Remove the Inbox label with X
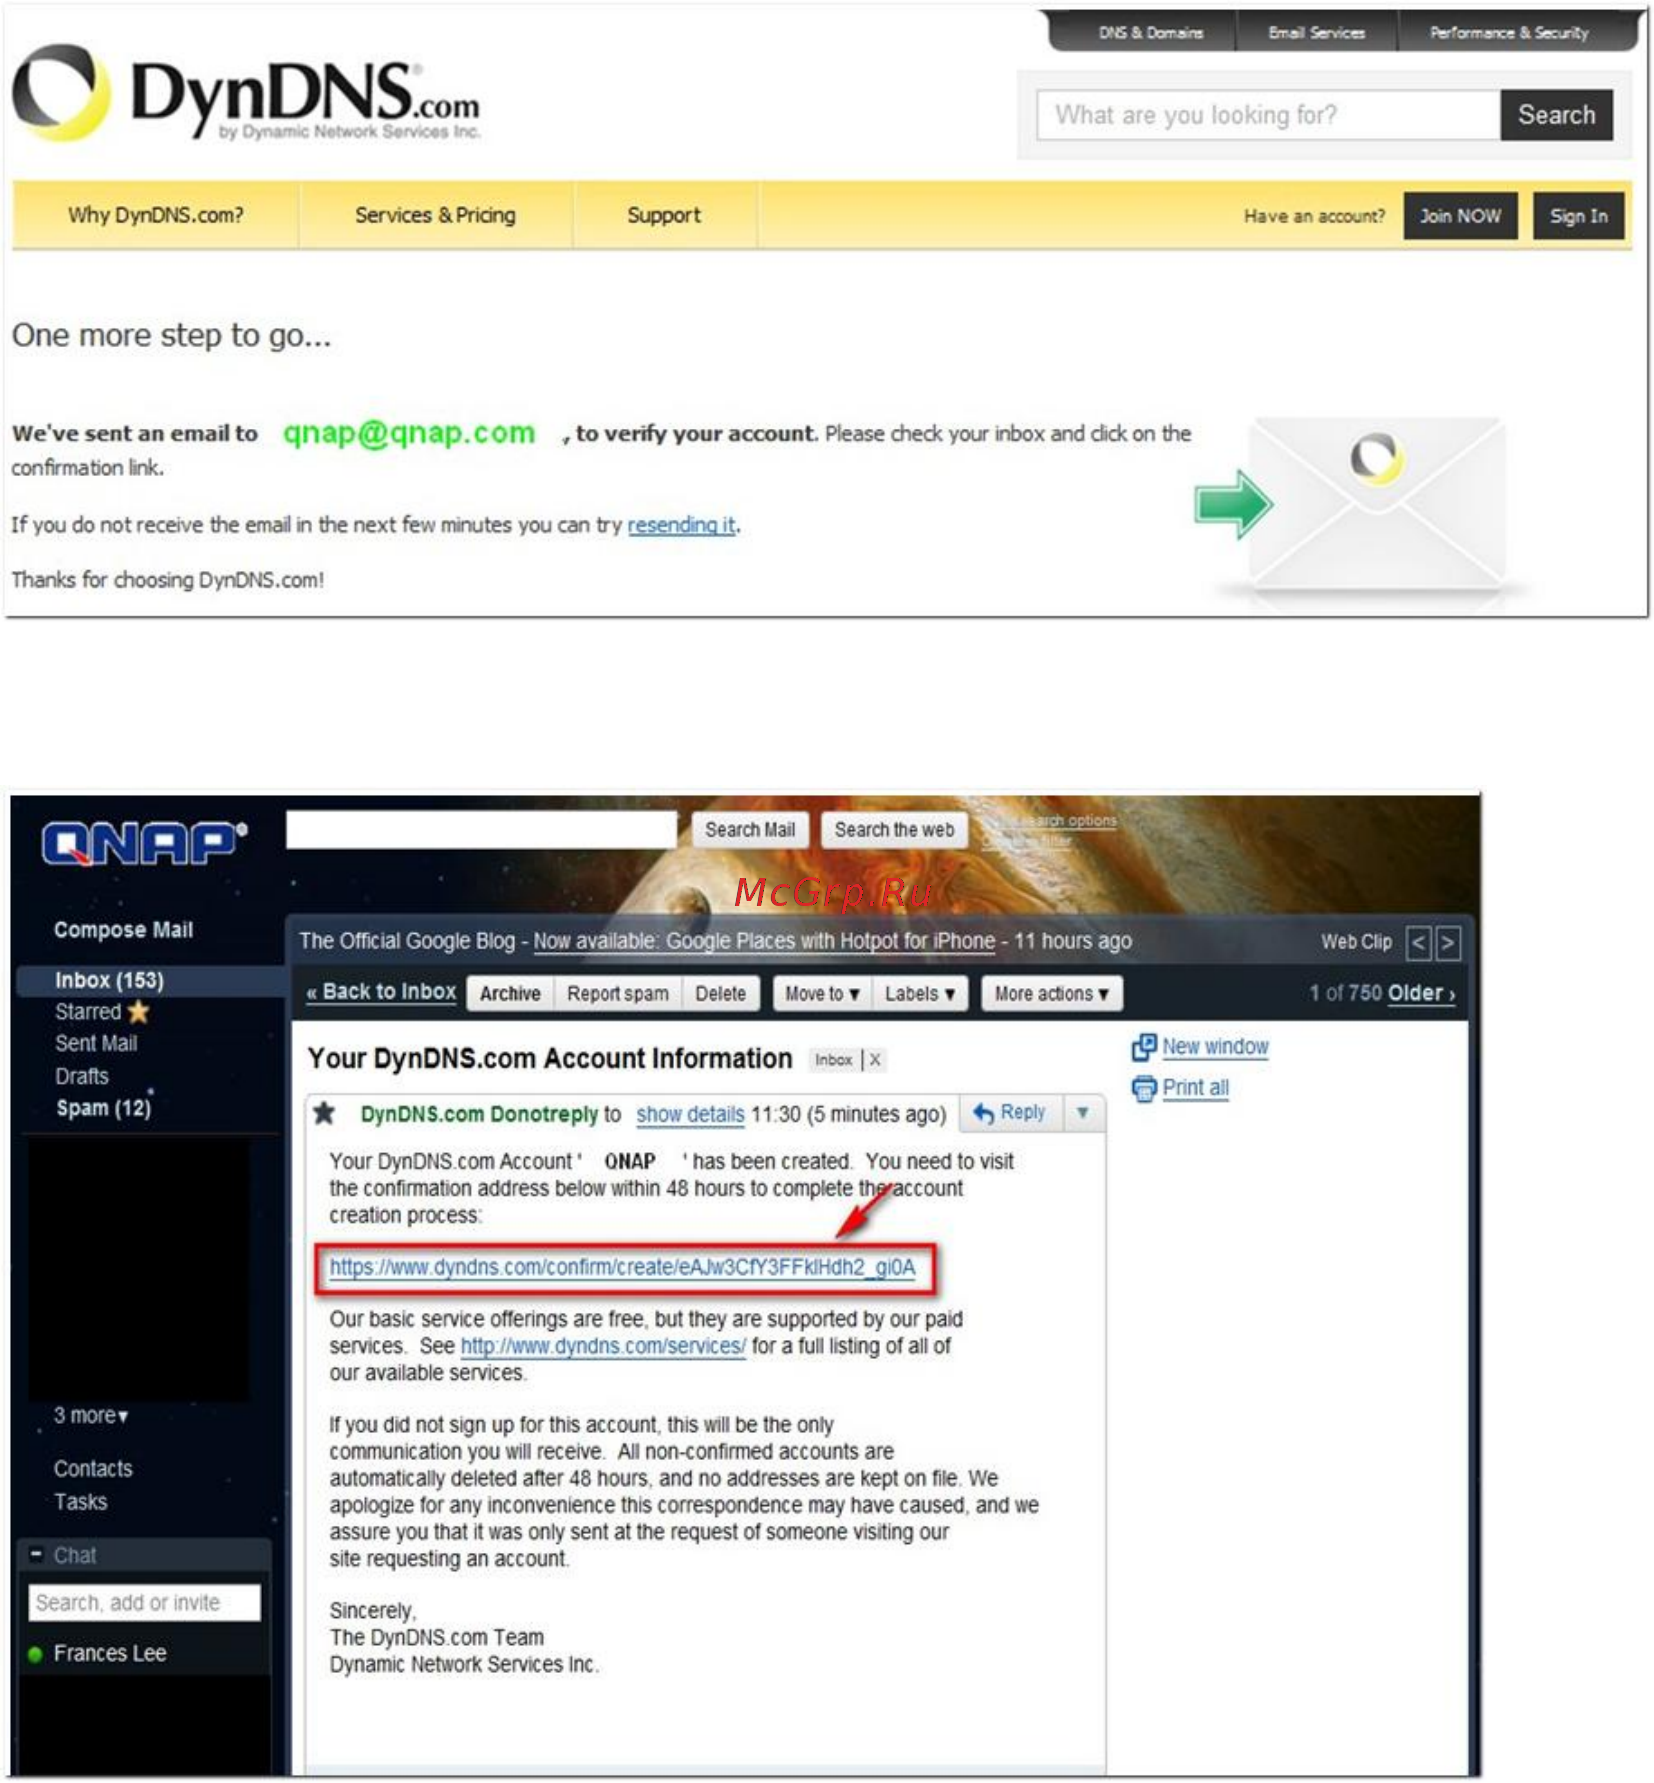The image size is (1654, 1783). click(x=875, y=1060)
